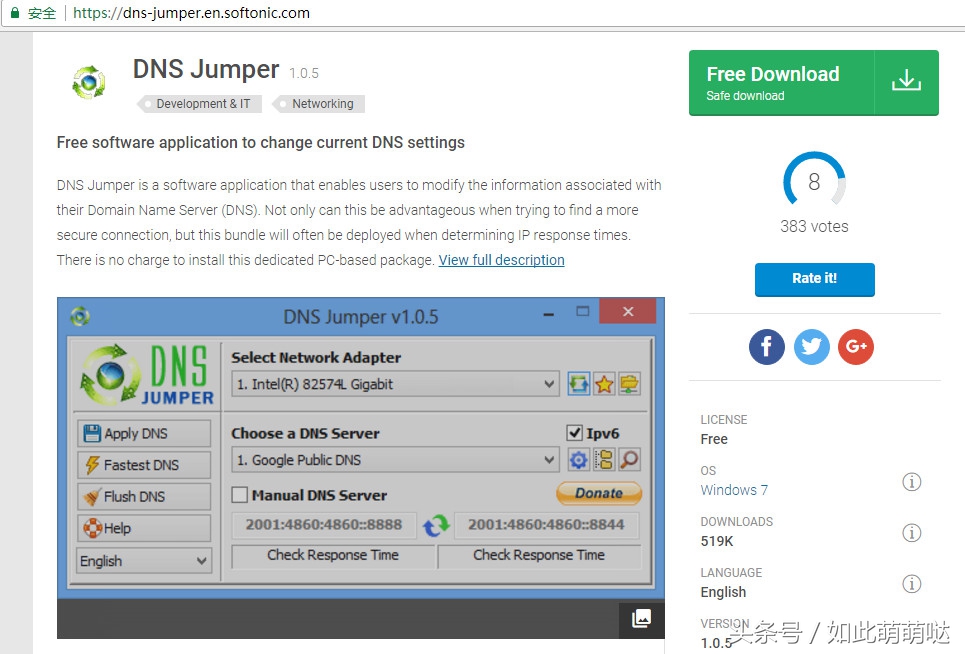Open the Windows 7 OS link

tap(734, 490)
